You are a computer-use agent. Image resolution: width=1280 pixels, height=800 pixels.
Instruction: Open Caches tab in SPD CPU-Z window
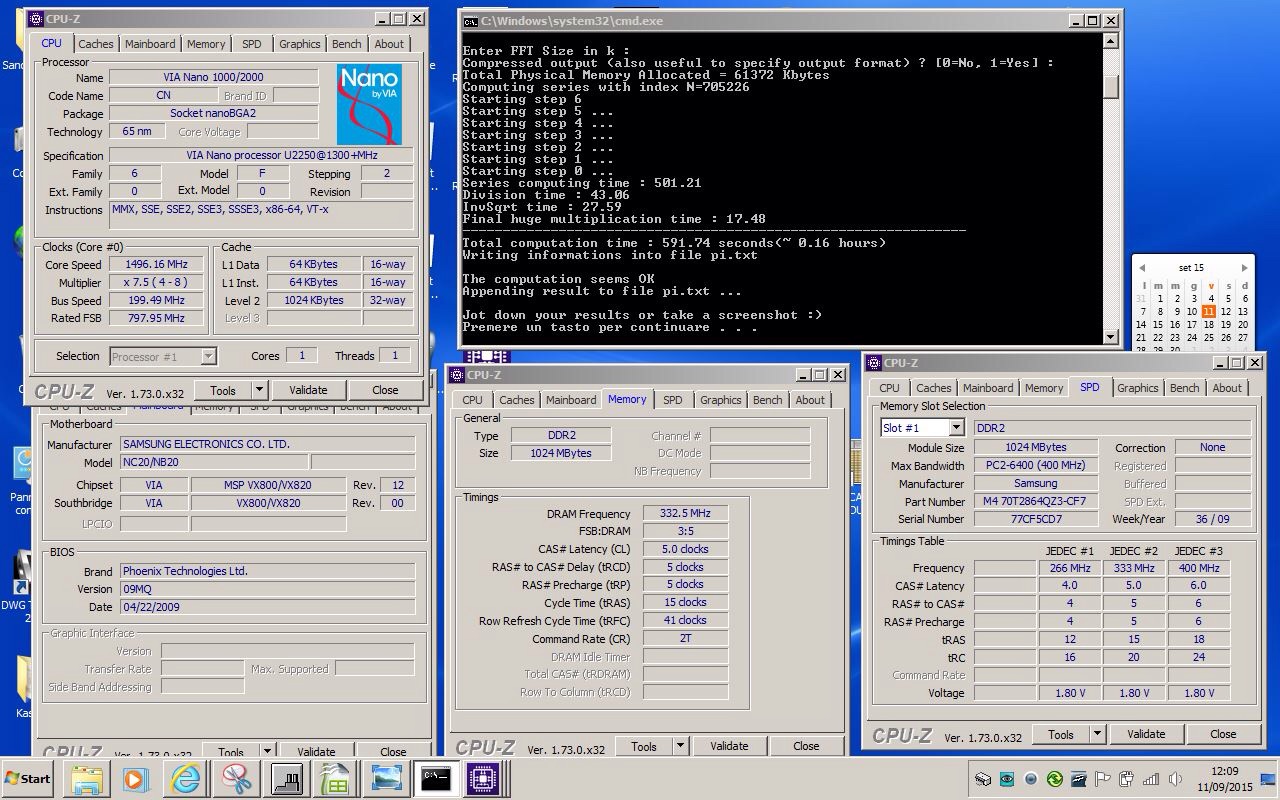click(934, 388)
